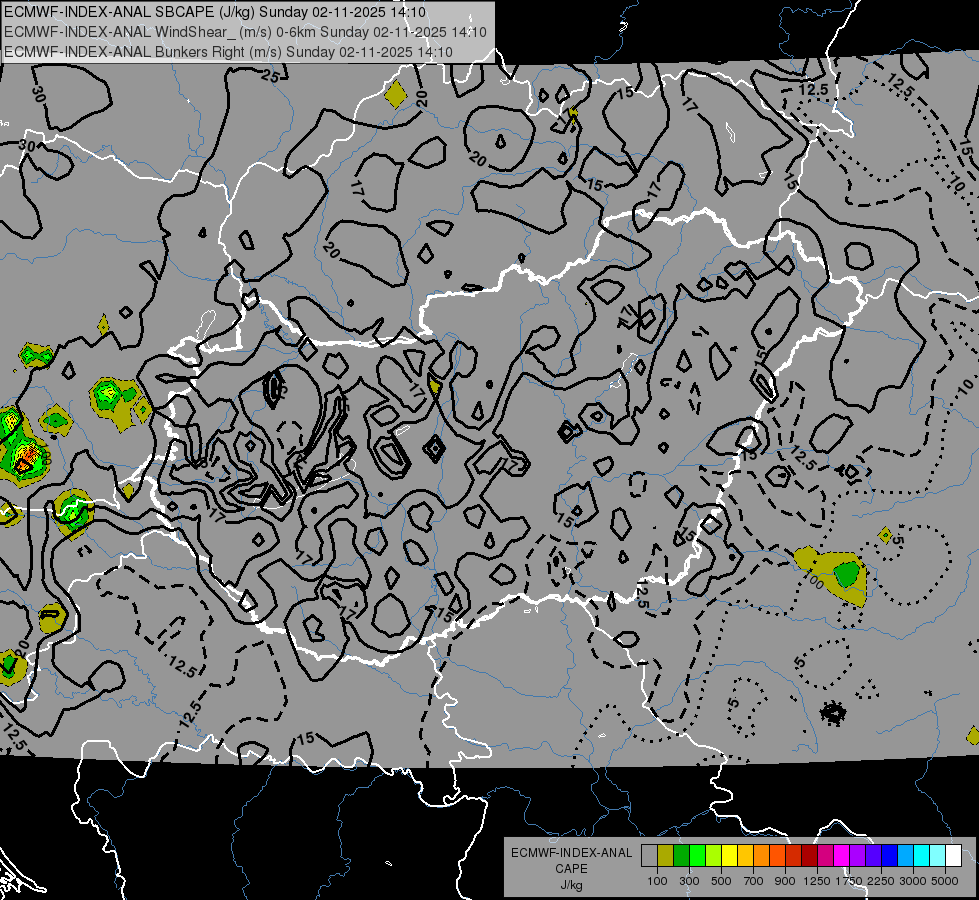The height and width of the screenshot is (900, 979).
Task: Click the SBCAPE (J/kg) title line
Action: (215, 12)
